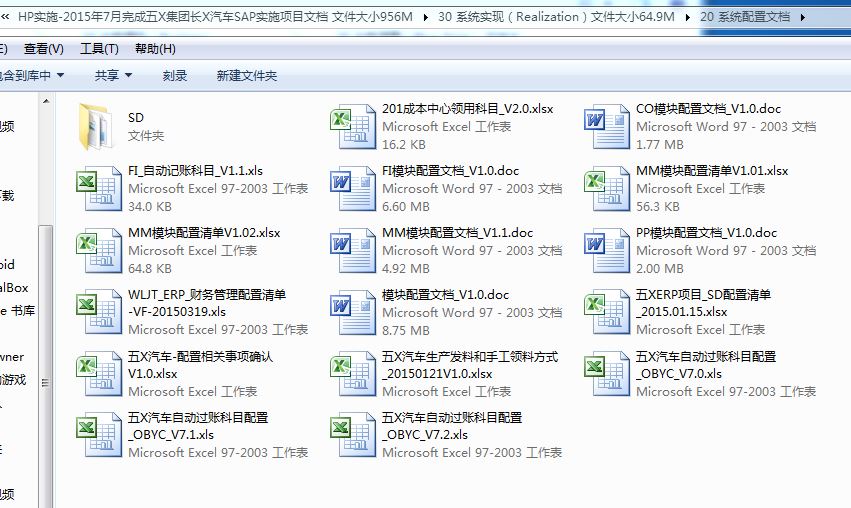
Task: Select the _OBYC_V7.2.xls Excel icon
Action: pos(353,435)
